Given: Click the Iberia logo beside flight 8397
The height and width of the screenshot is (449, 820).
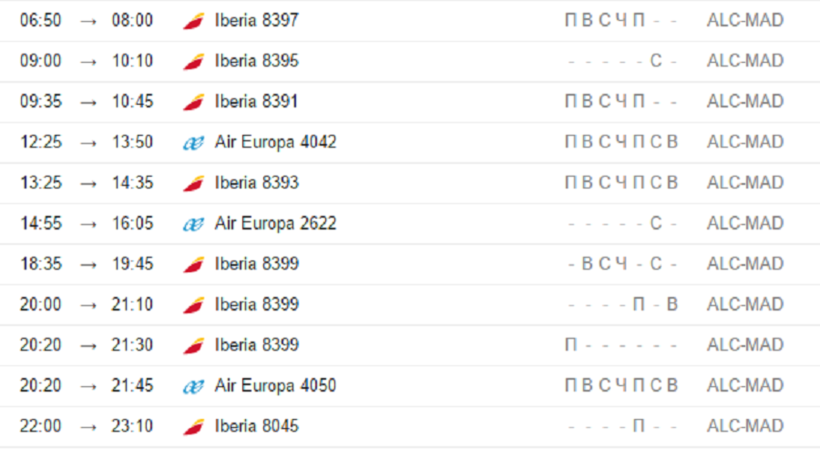Looking at the screenshot, I should pyautogui.click(x=193, y=21).
